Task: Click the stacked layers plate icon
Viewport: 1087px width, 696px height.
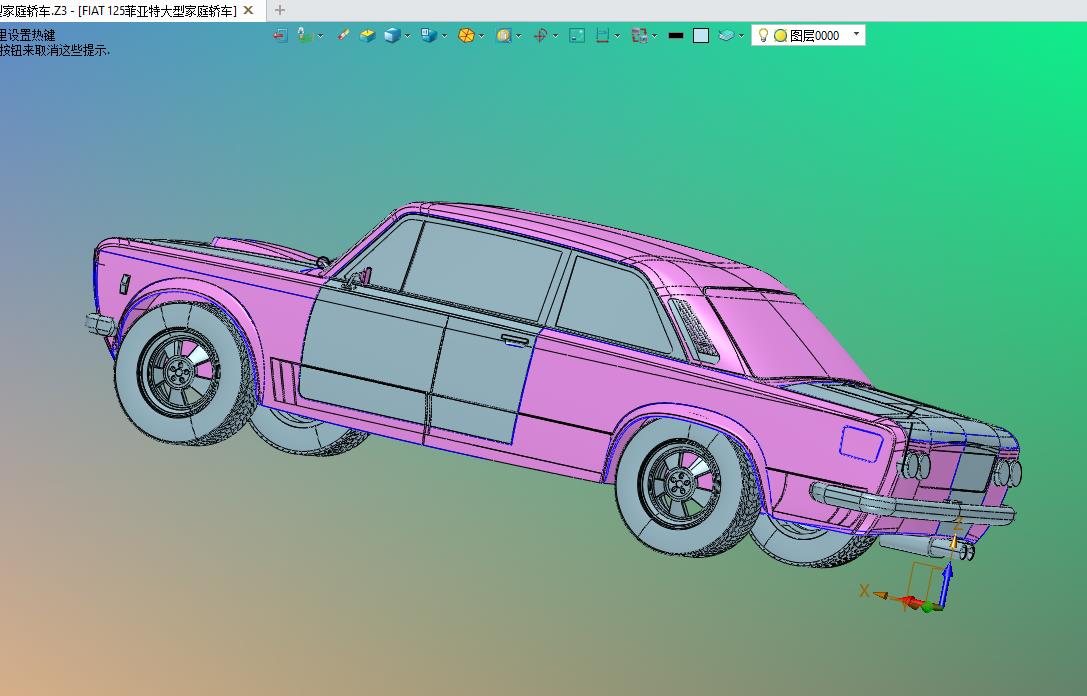Action: [x=726, y=35]
